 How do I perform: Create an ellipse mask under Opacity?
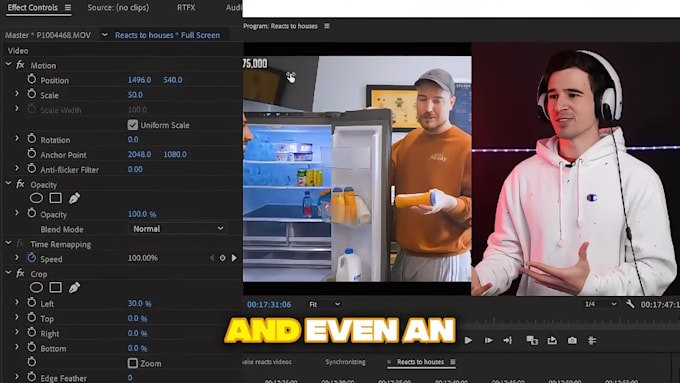tap(36, 198)
